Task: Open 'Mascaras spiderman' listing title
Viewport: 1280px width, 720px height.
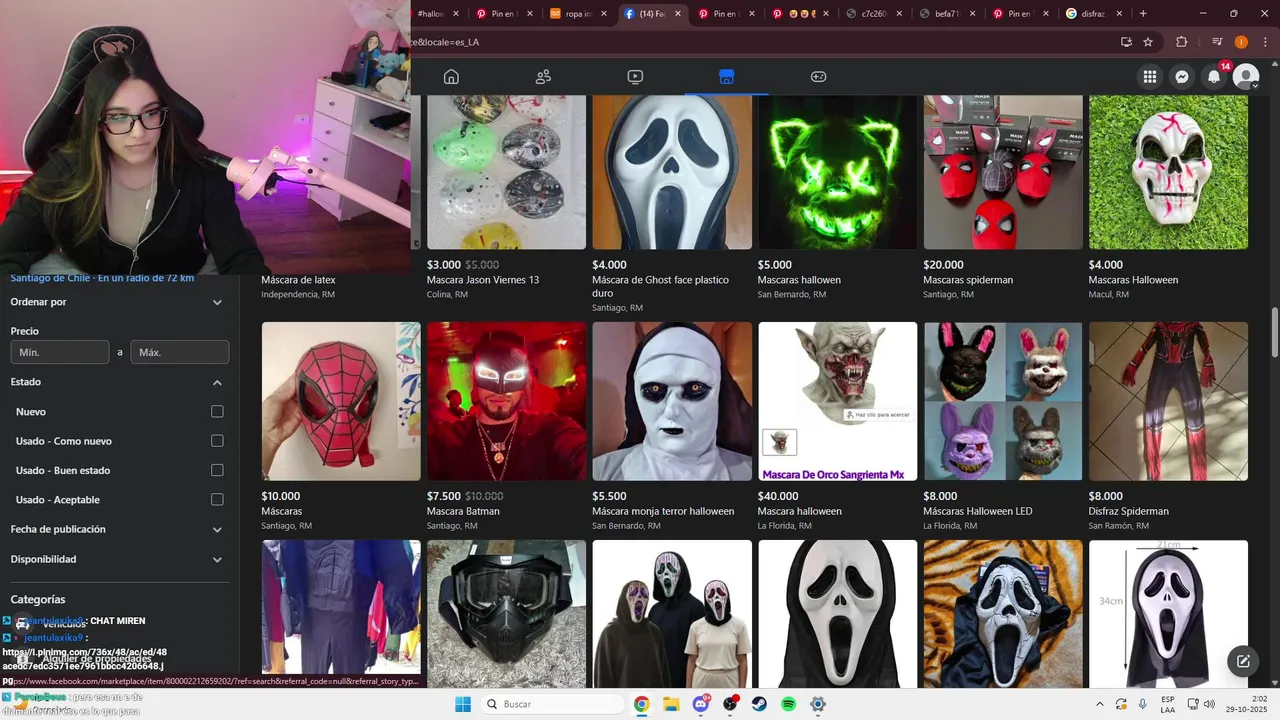Action: pyautogui.click(x=968, y=280)
